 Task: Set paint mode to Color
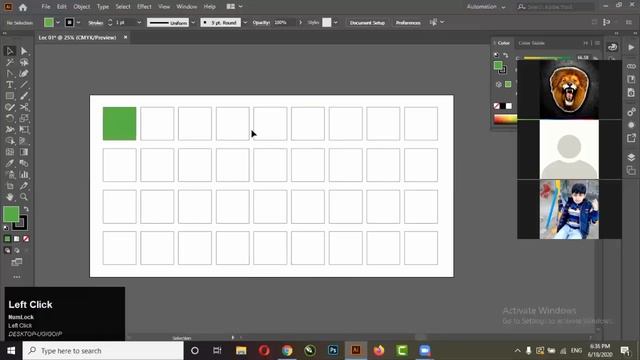point(7,239)
